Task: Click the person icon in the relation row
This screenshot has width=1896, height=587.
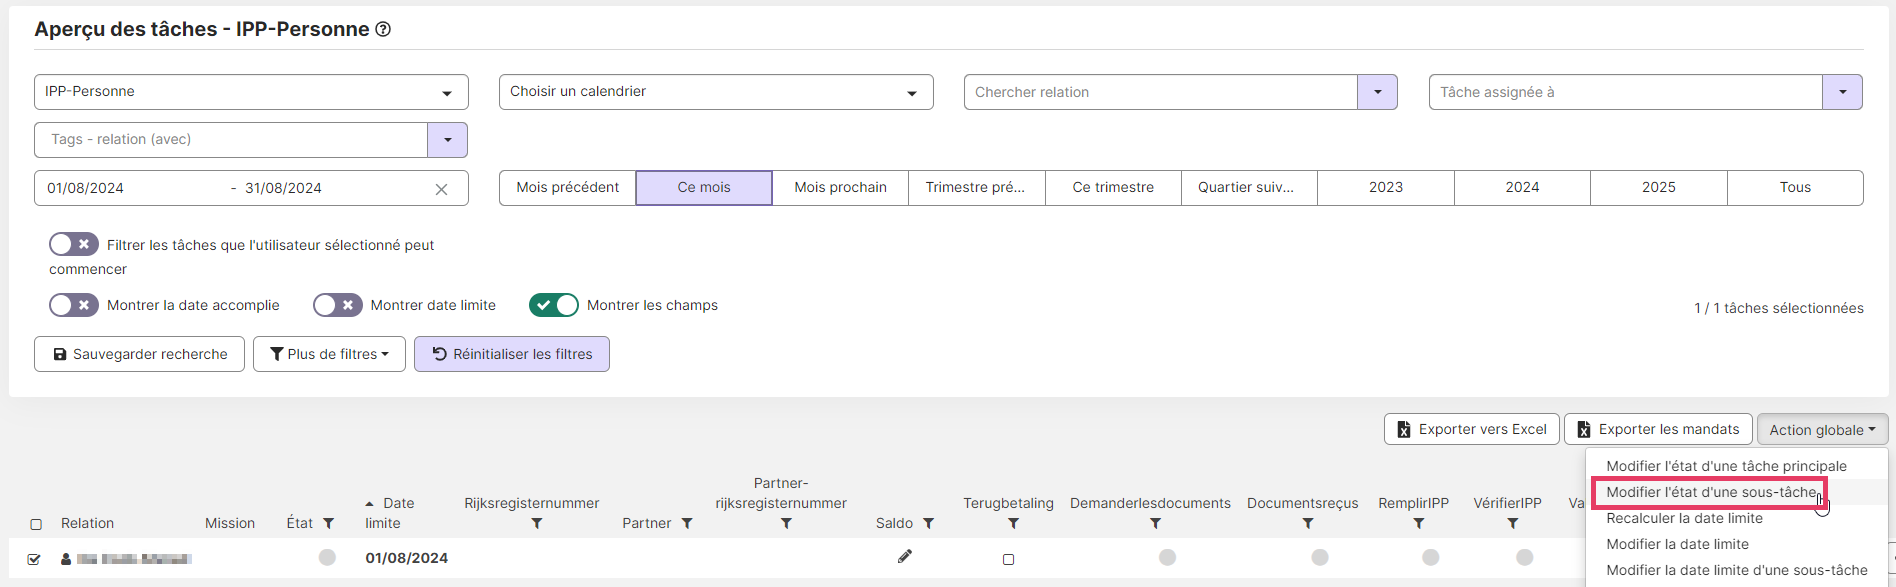Action: click(x=66, y=559)
